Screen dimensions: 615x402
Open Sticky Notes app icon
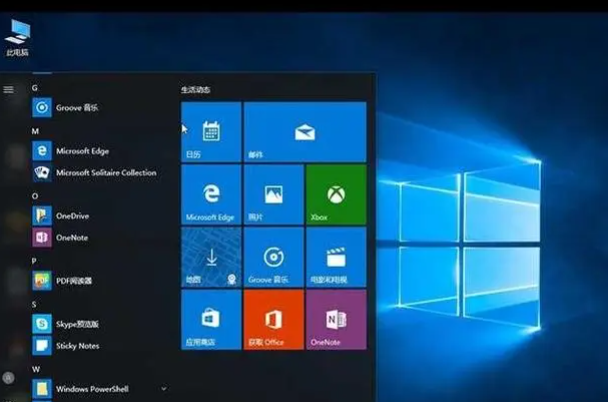[x=42, y=346]
